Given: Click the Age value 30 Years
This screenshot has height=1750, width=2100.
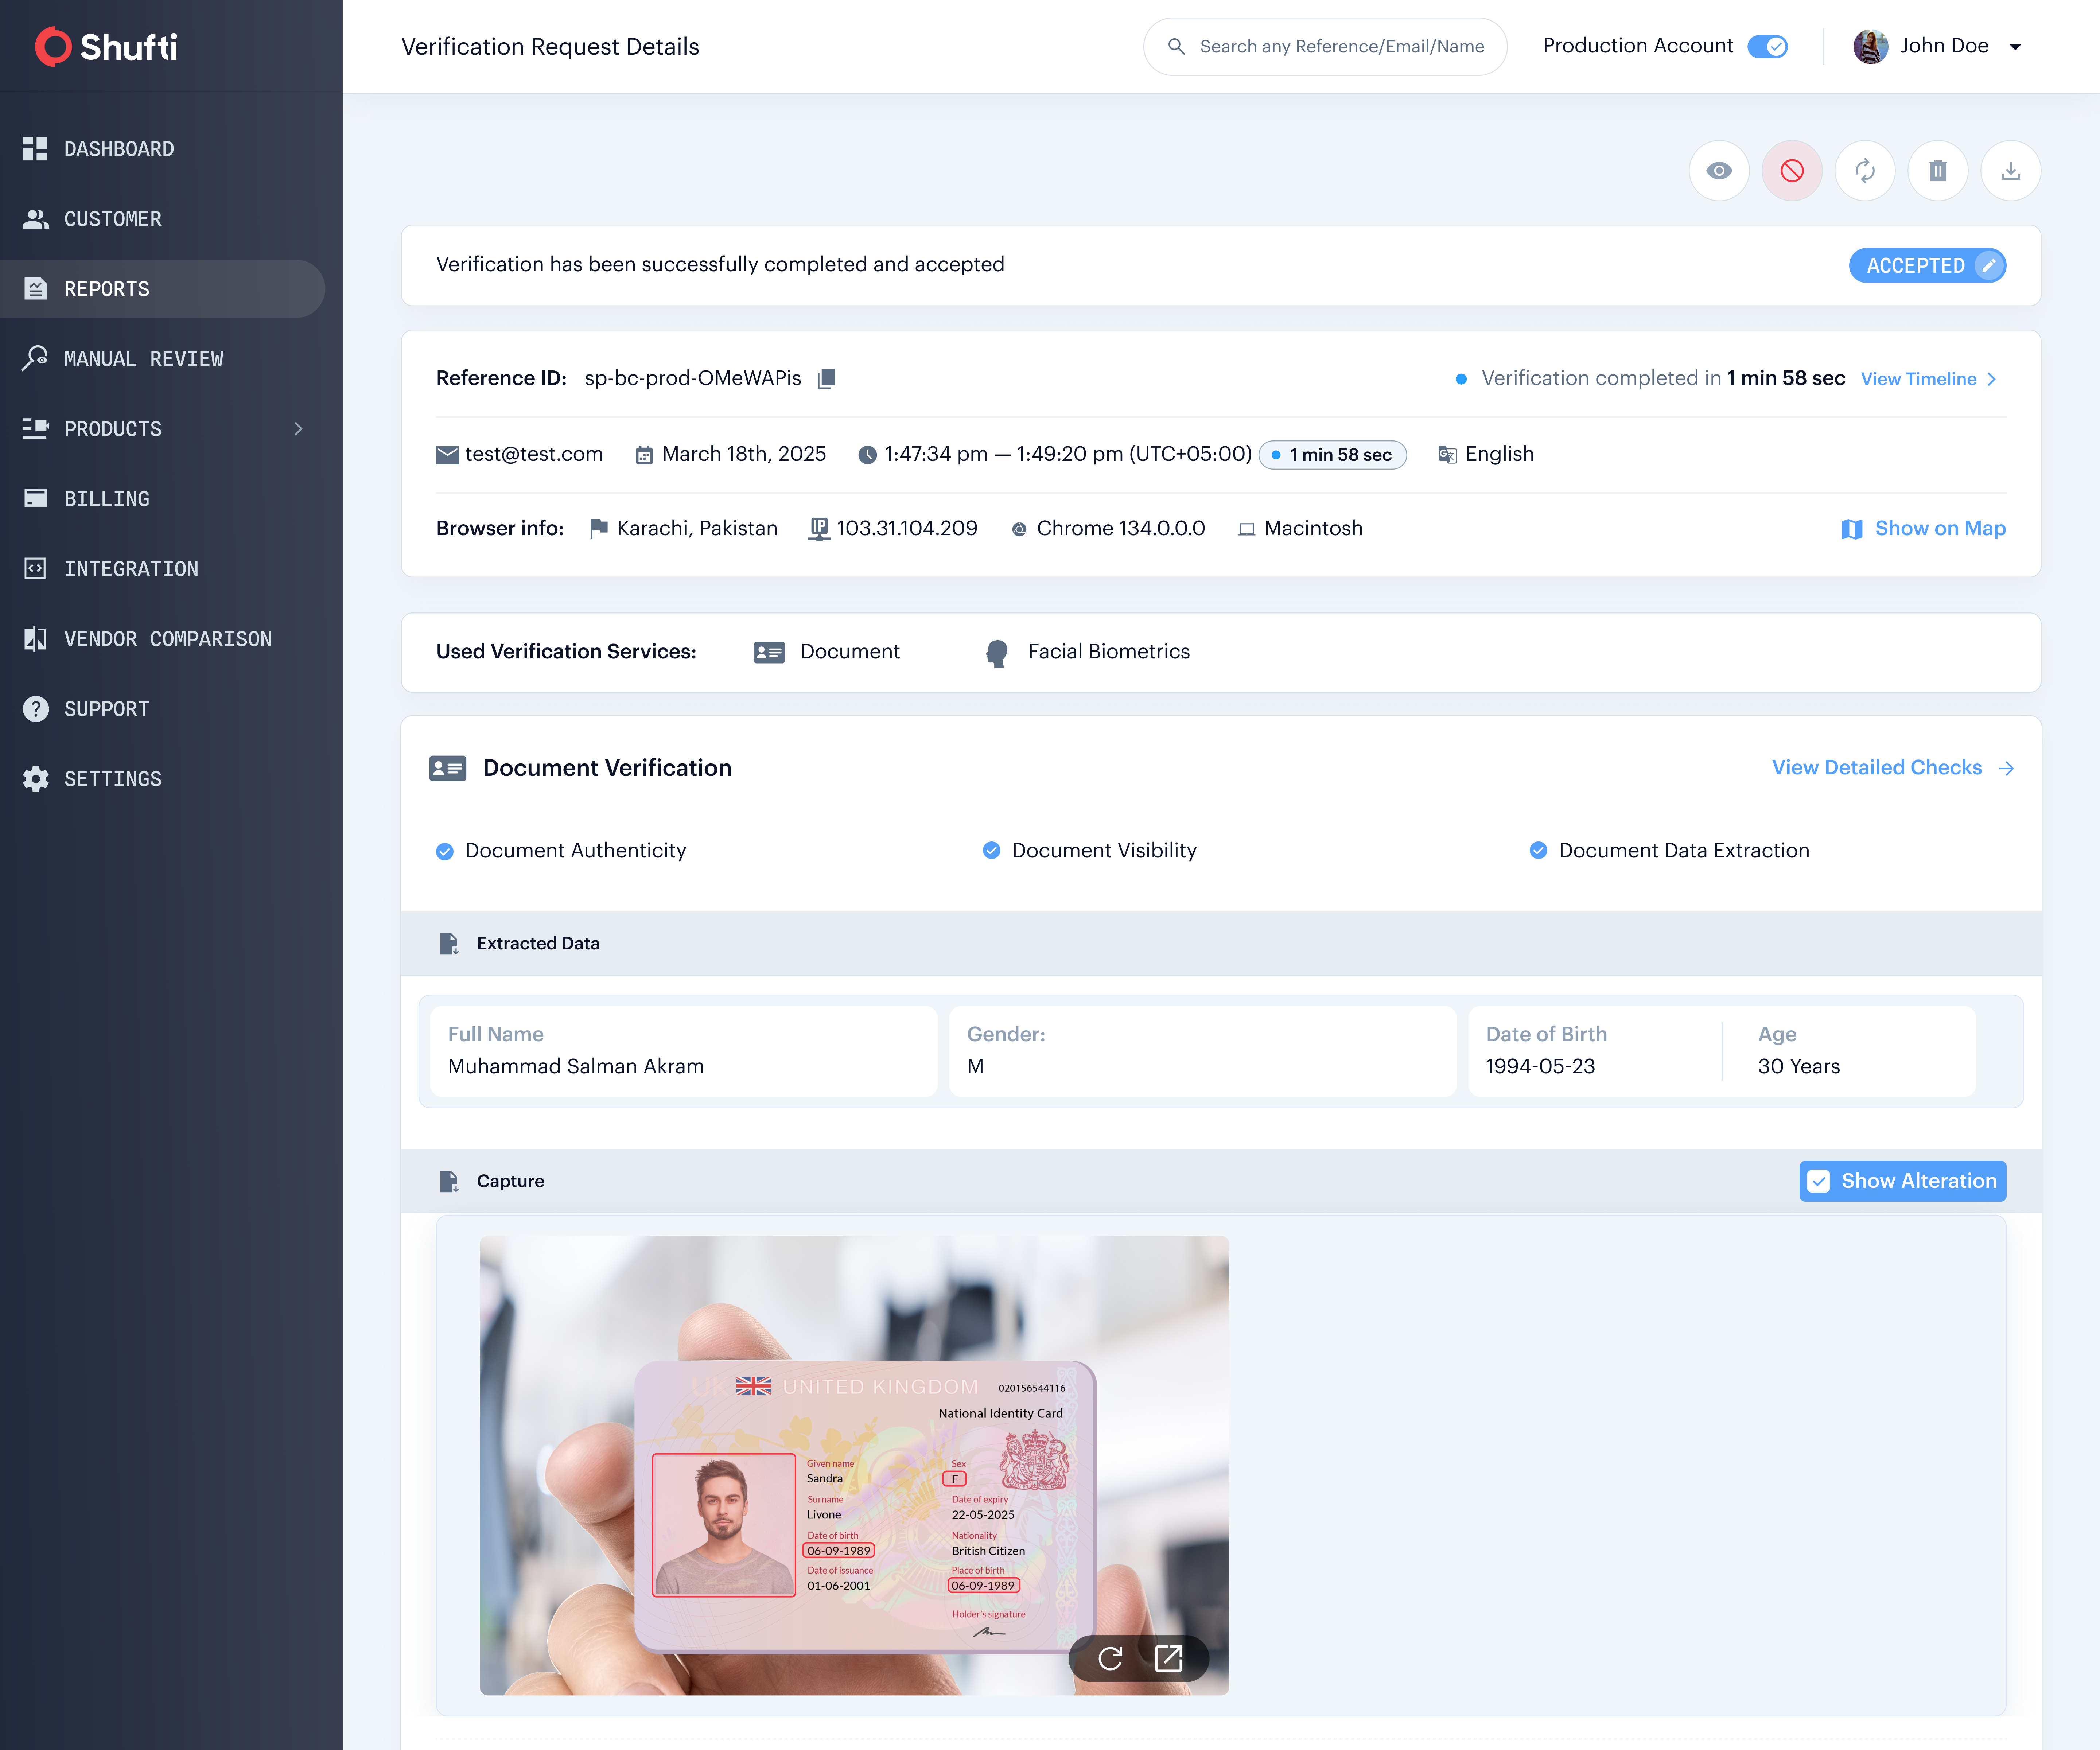Looking at the screenshot, I should click(1799, 1067).
